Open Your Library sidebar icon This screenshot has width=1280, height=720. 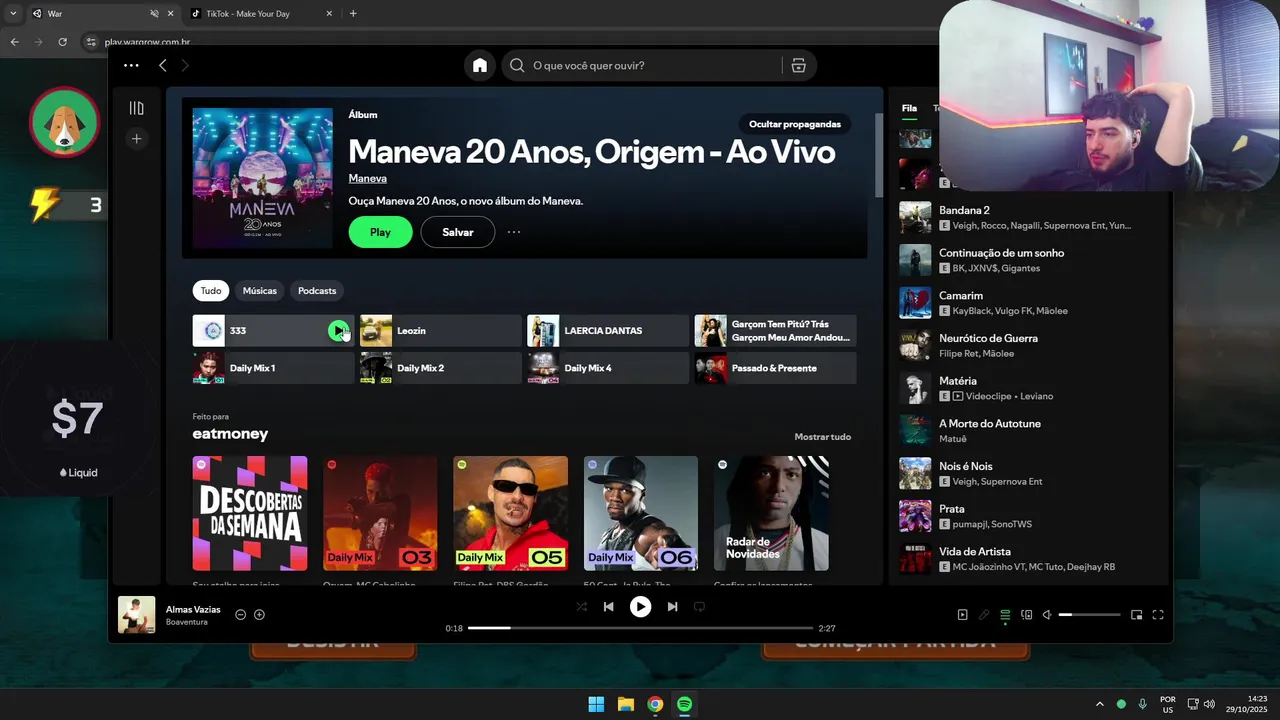point(137,108)
